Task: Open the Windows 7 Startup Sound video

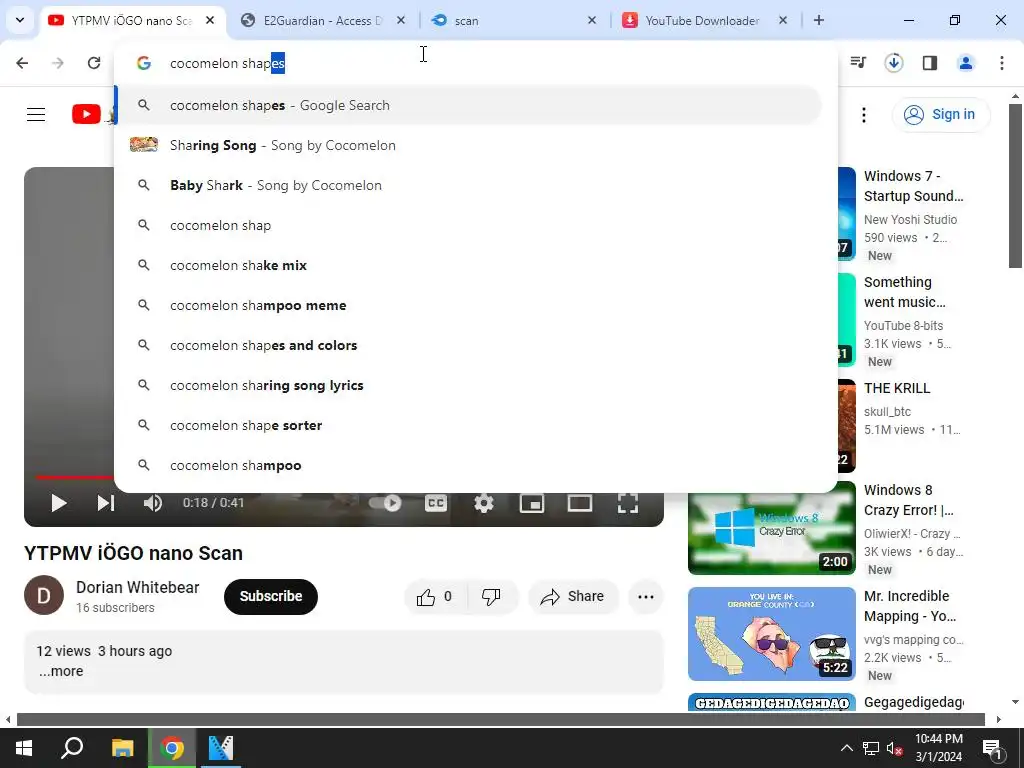Action: click(x=913, y=185)
